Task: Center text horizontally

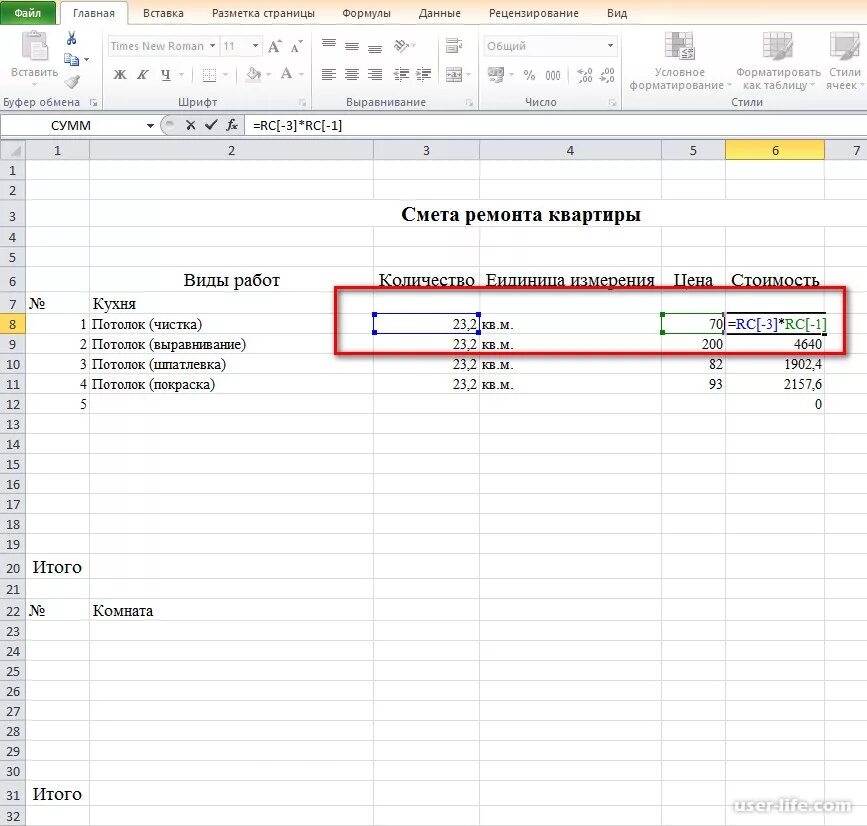Action: (352, 74)
